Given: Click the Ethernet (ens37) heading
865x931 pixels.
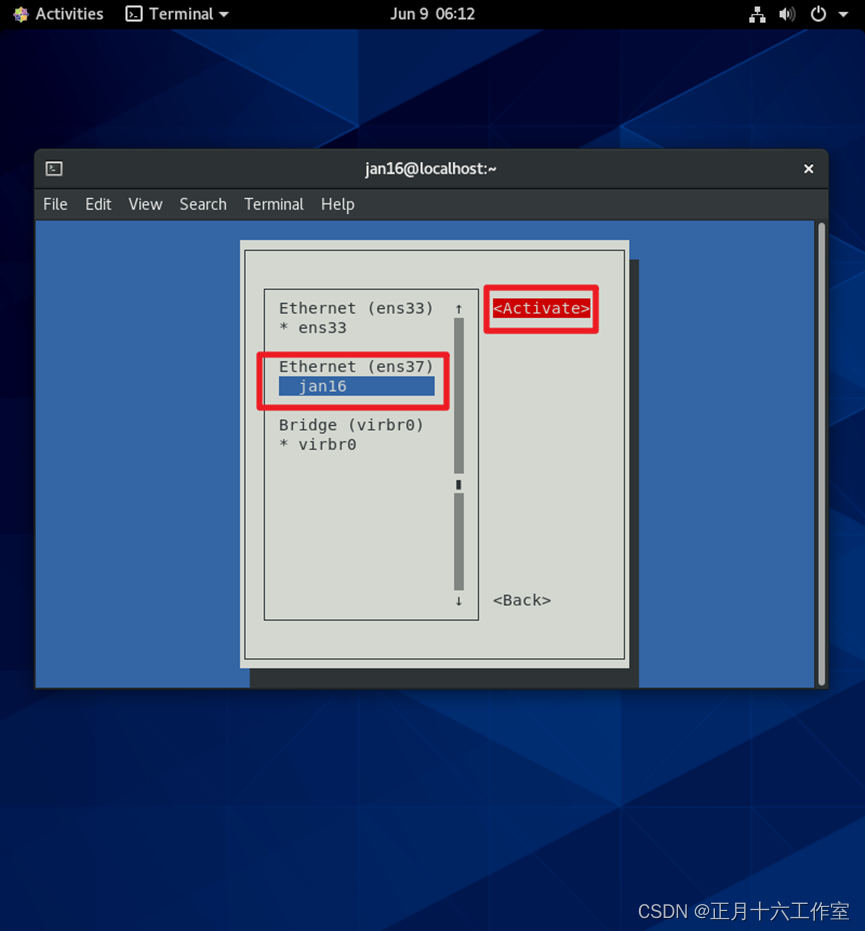Looking at the screenshot, I should [356, 366].
